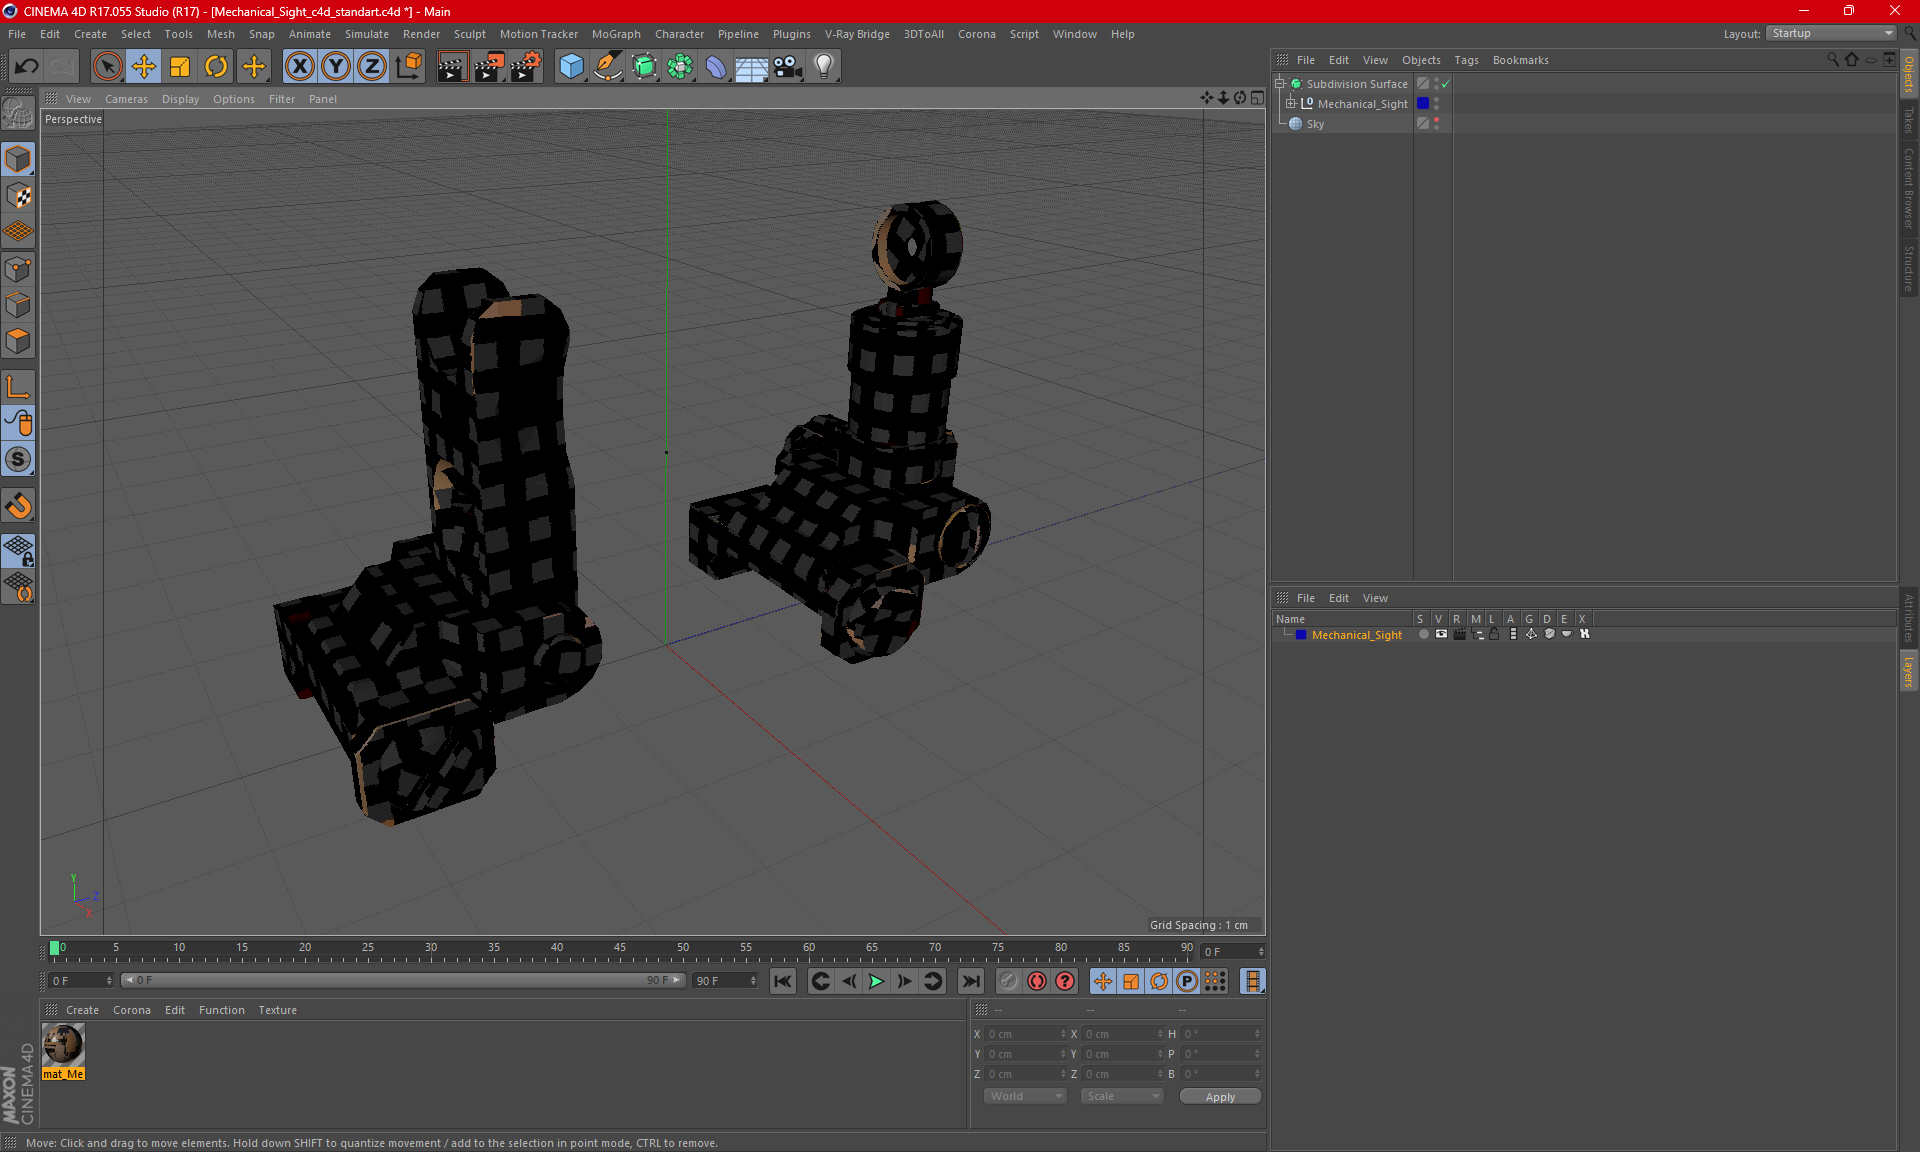Play the animation forwards
1920x1152 pixels.
click(876, 981)
